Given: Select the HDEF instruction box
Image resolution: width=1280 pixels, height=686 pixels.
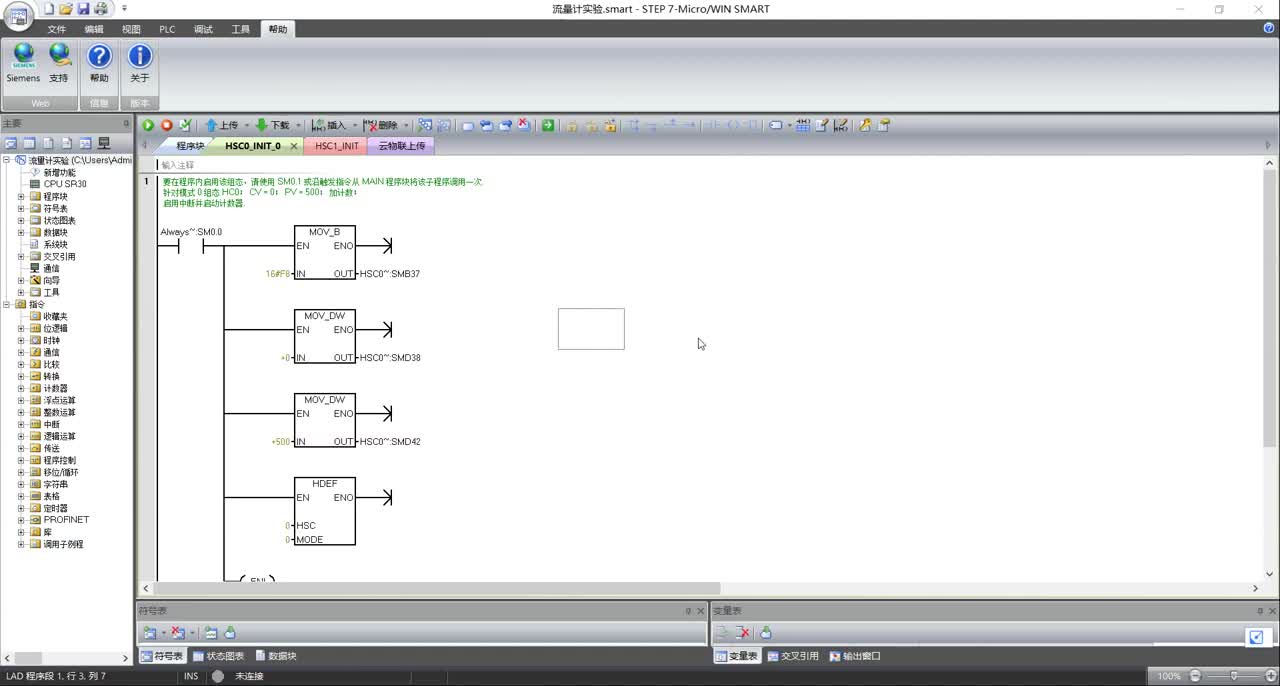Looking at the screenshot, I should 325,511.
